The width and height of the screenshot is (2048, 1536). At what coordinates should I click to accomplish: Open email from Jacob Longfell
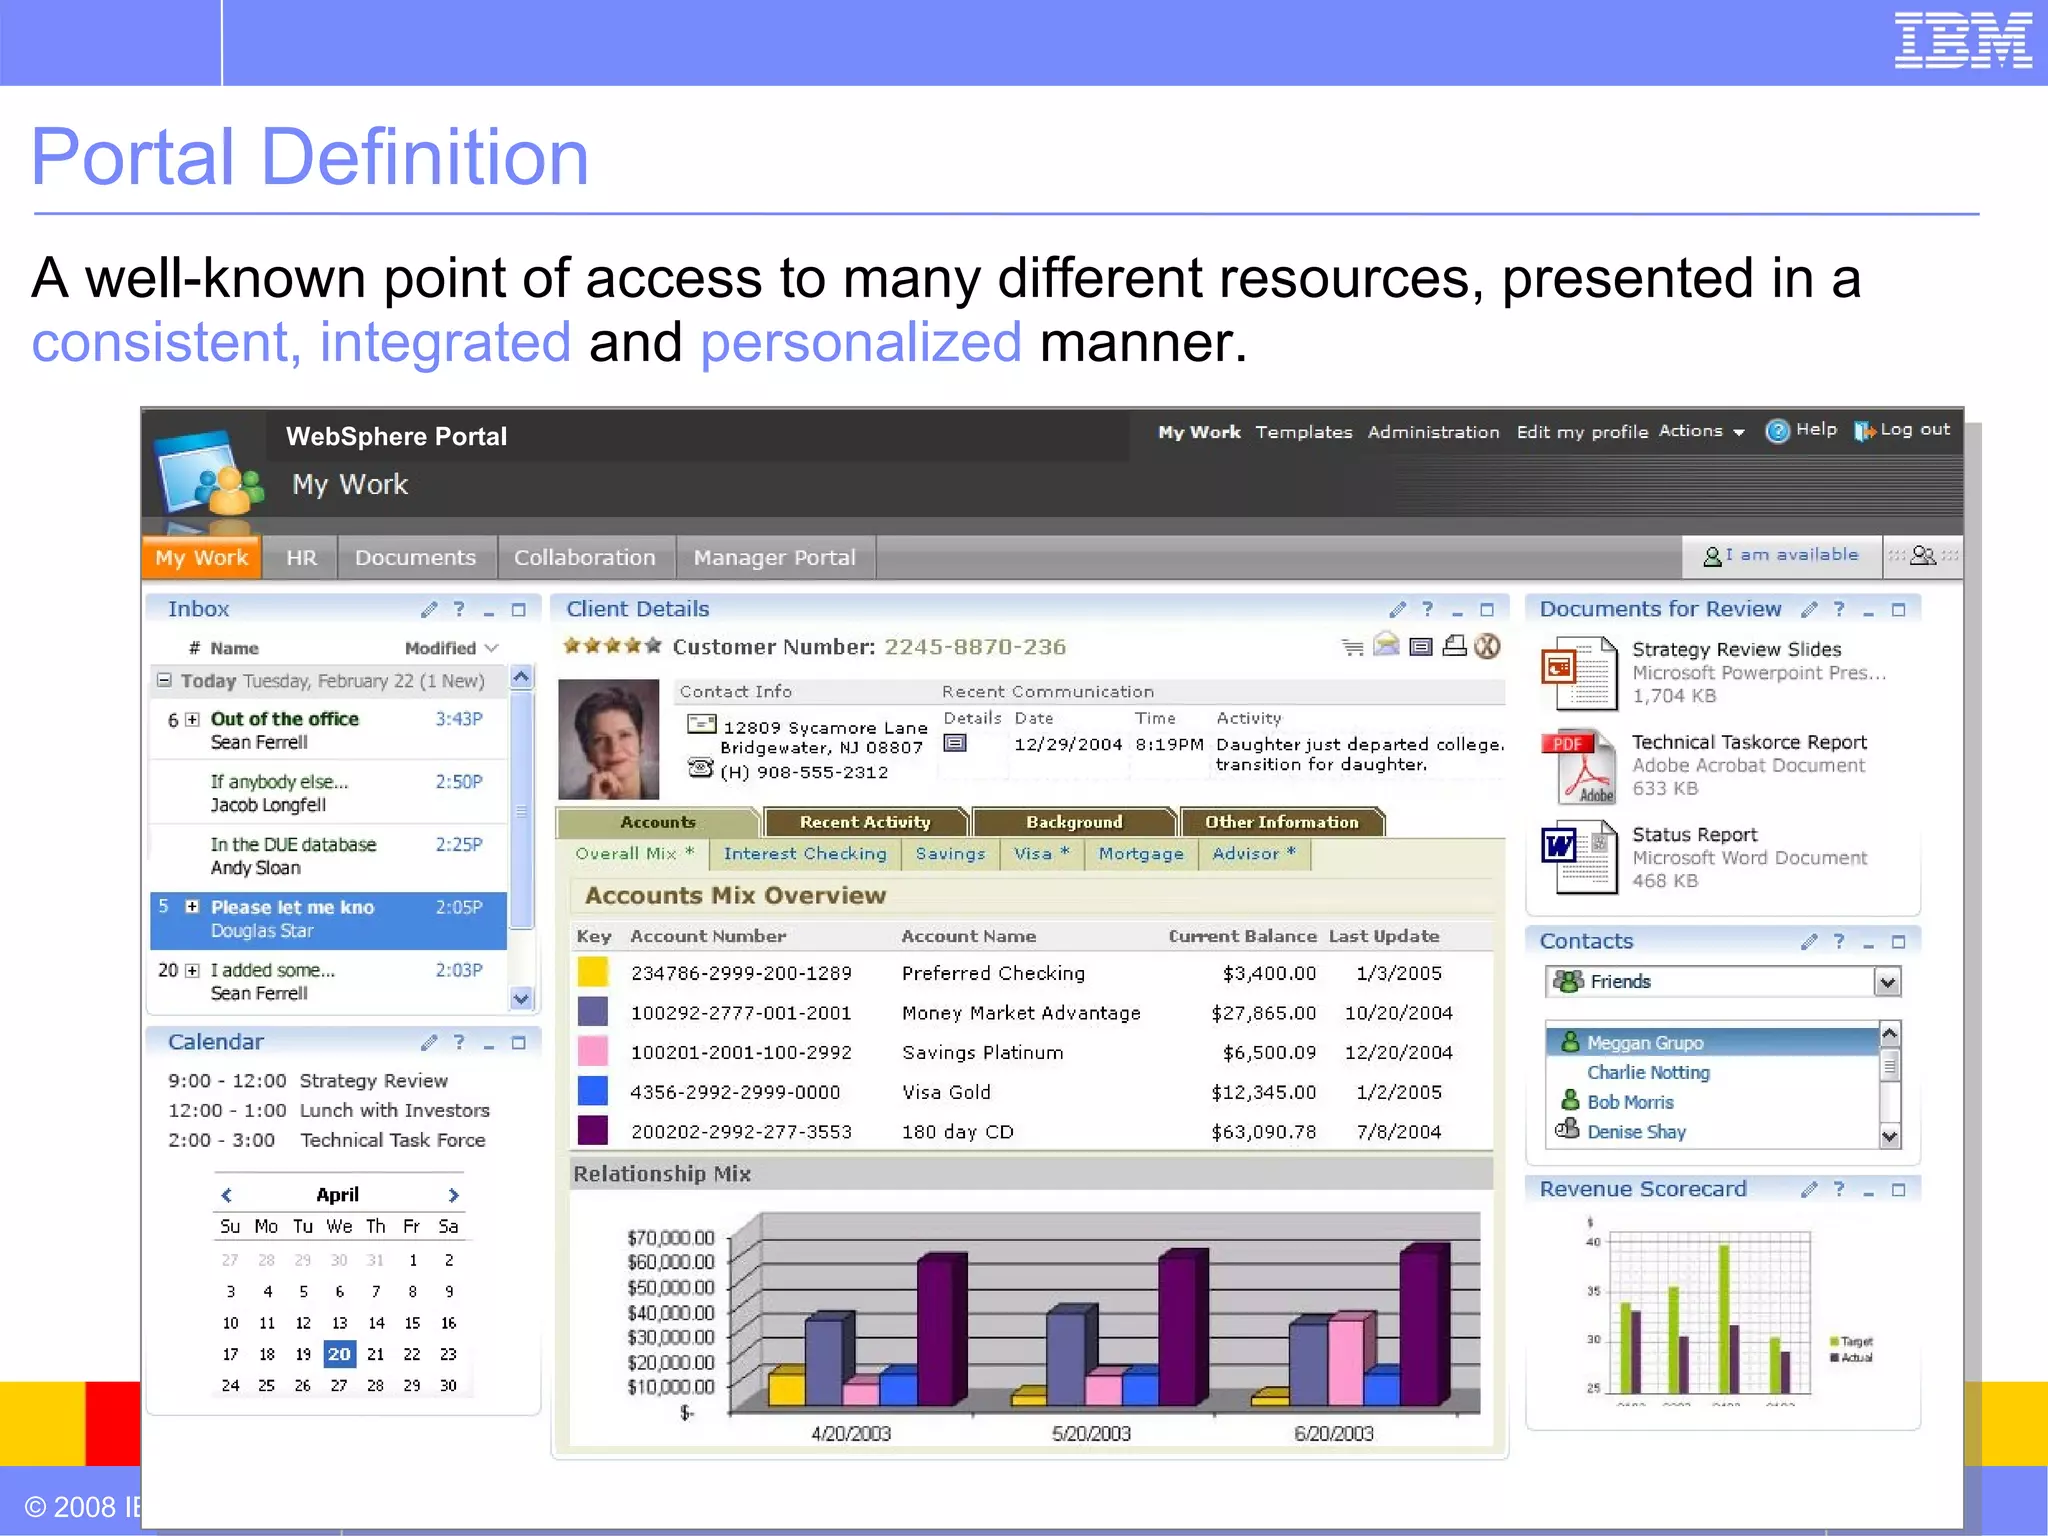tap(329, 793)
